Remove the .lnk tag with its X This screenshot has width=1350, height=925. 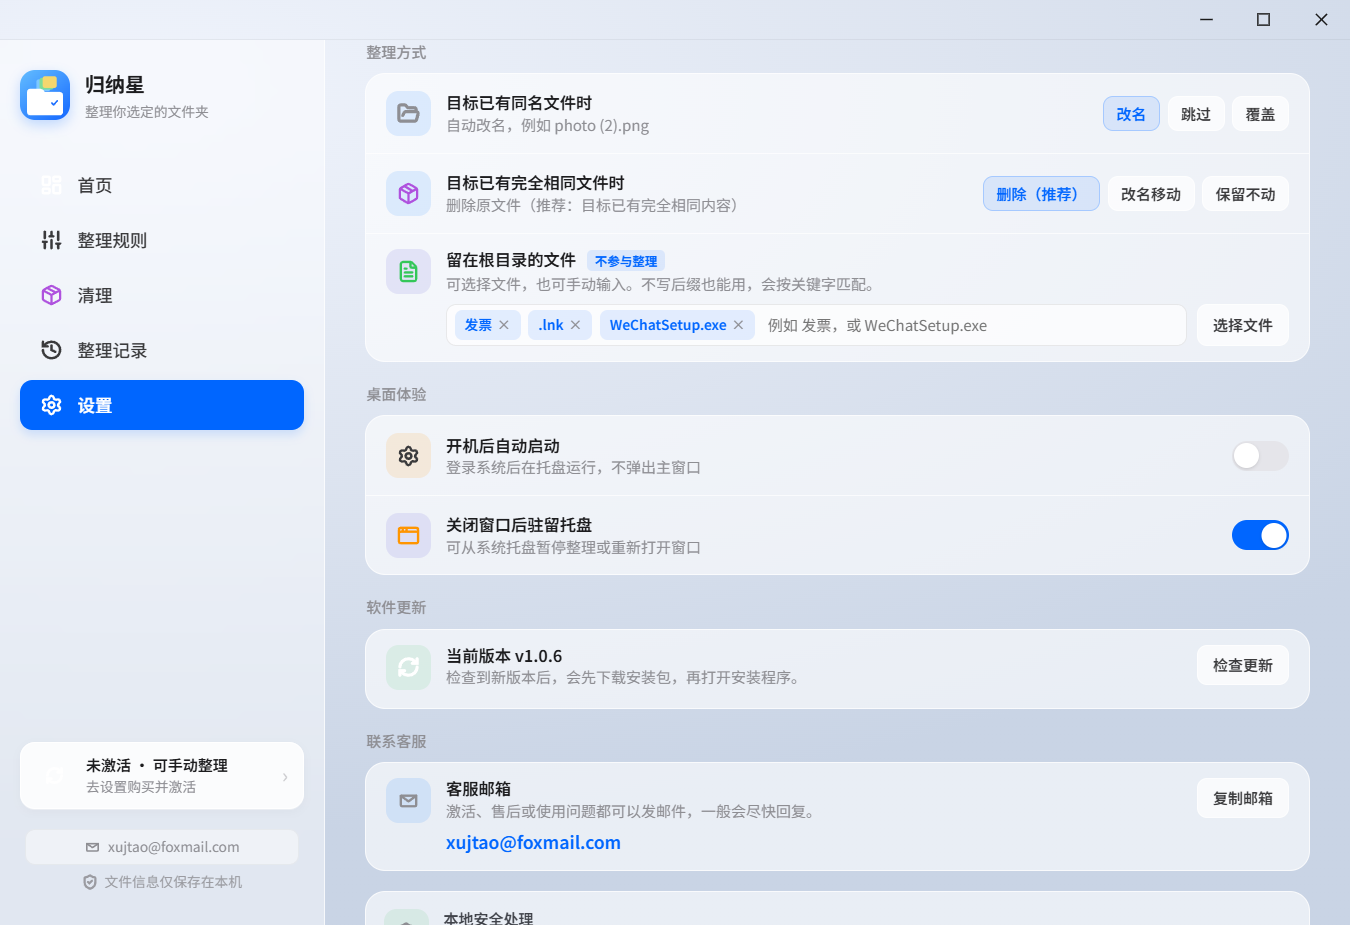[x=576, y=325]
